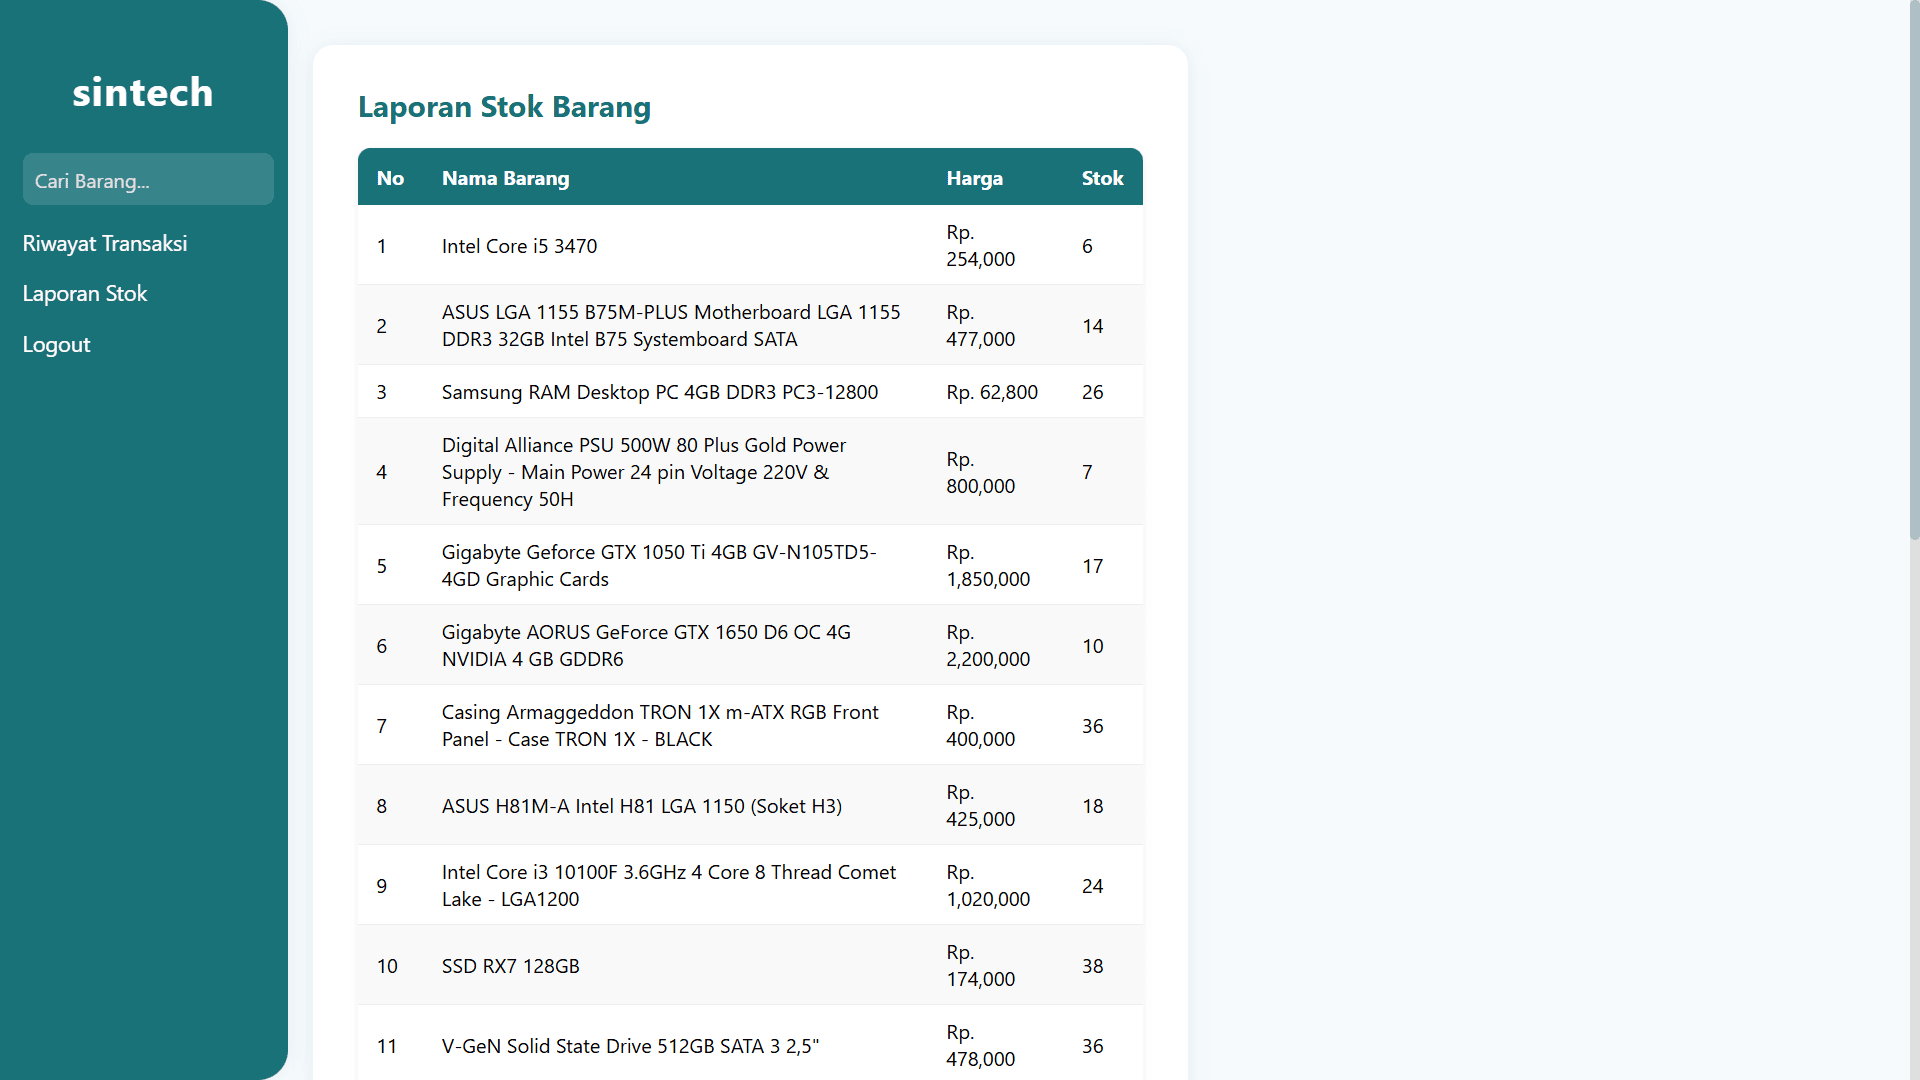Click the sintech logo in sidebar
1920x1080 pixels.
pyautogui.click(x=143, y=92)
